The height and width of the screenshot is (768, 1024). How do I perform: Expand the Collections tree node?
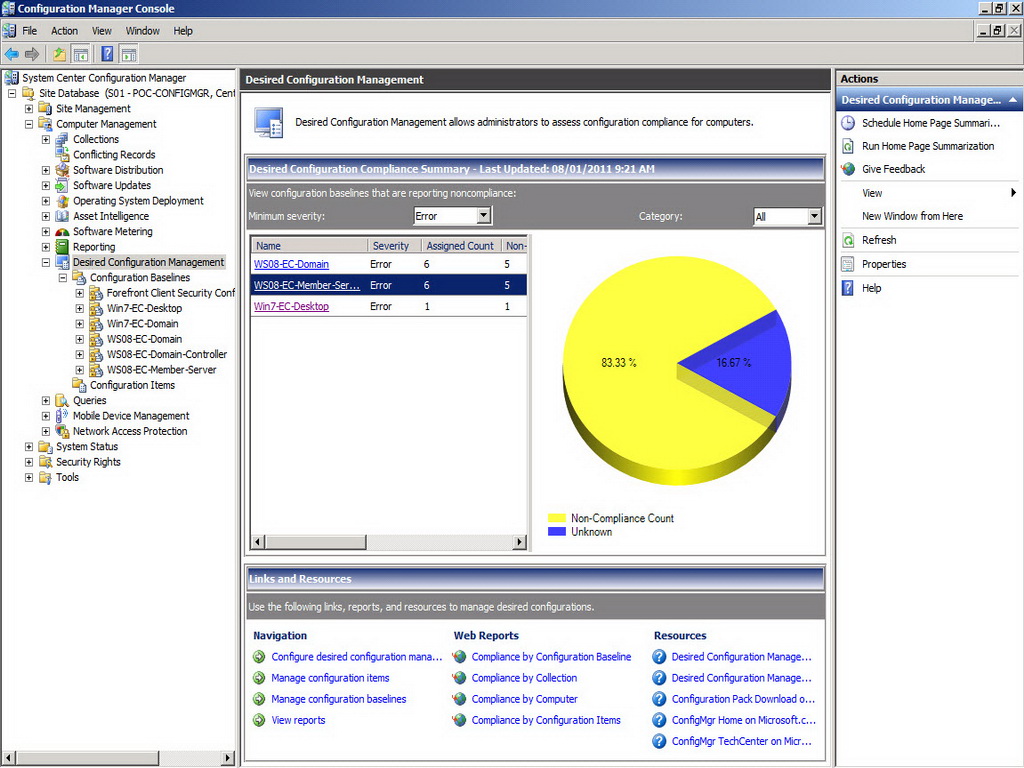(x=46, y=139)
